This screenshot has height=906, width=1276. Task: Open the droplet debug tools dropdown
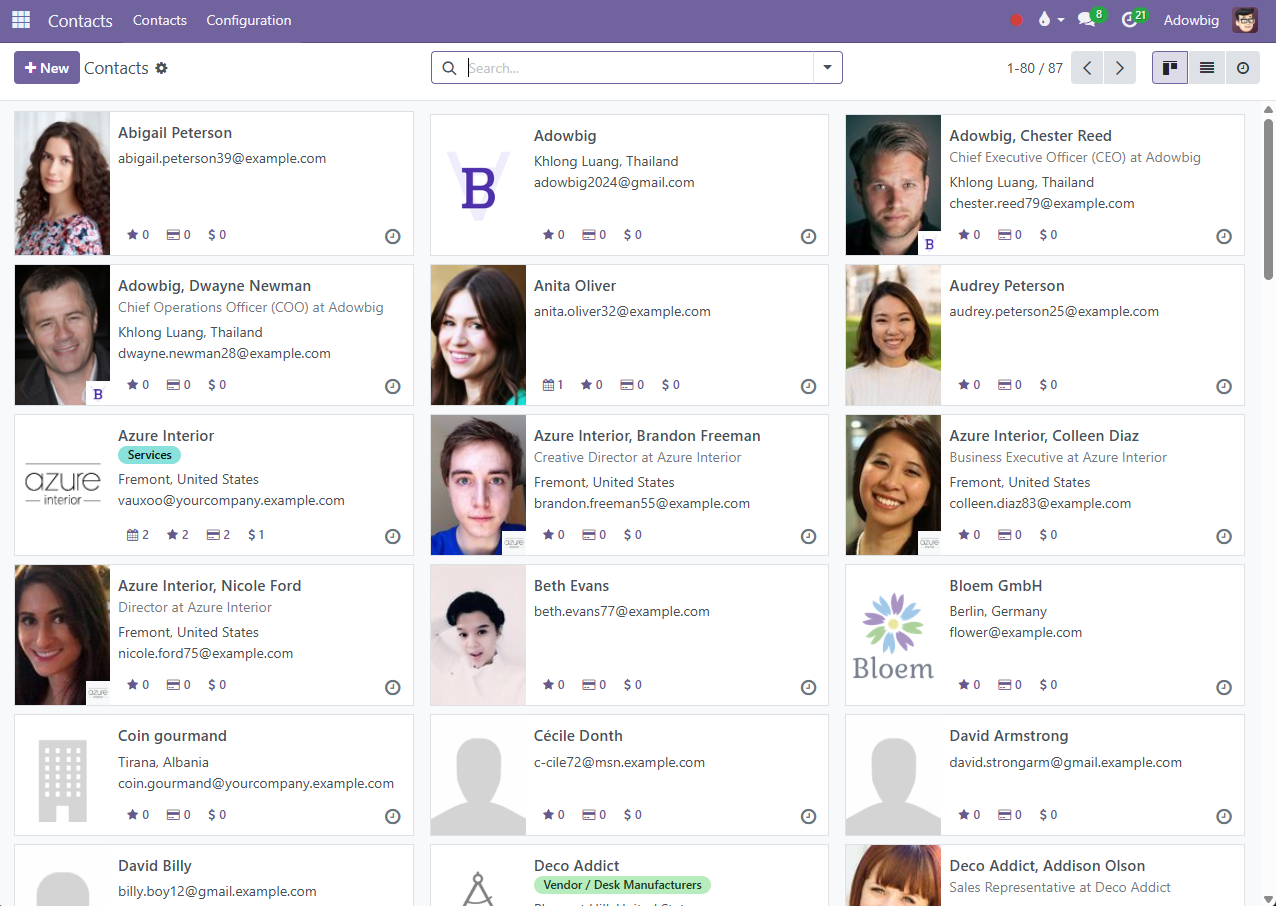[x=1050, y=20]
